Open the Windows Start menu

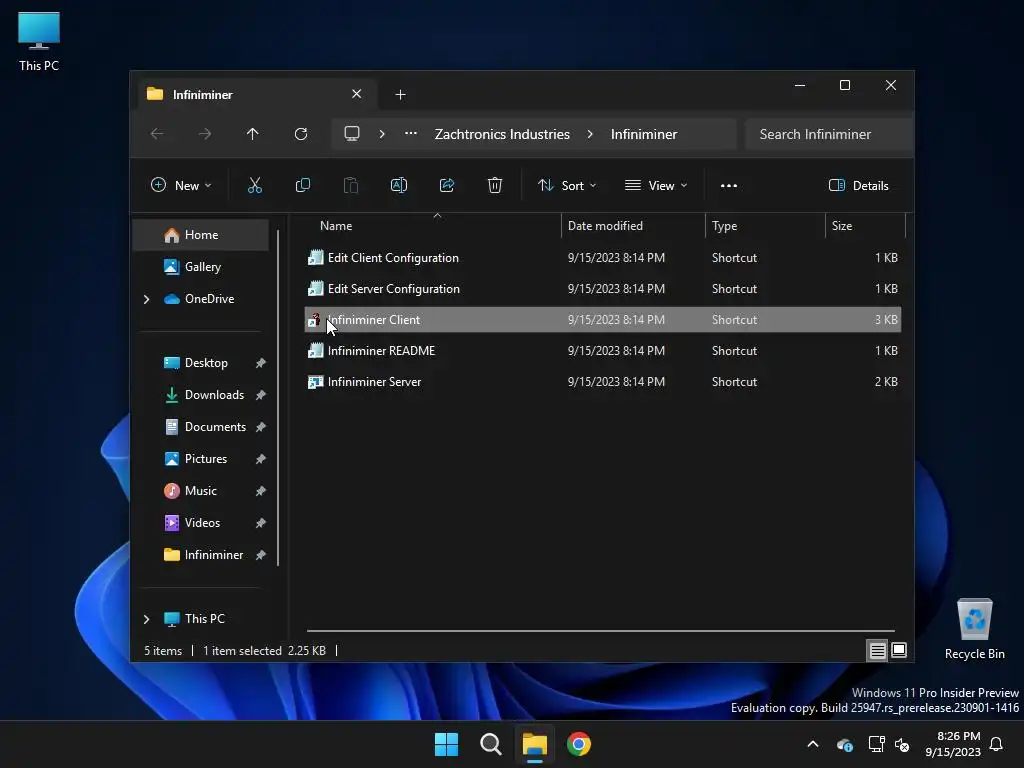pos(447,744)
